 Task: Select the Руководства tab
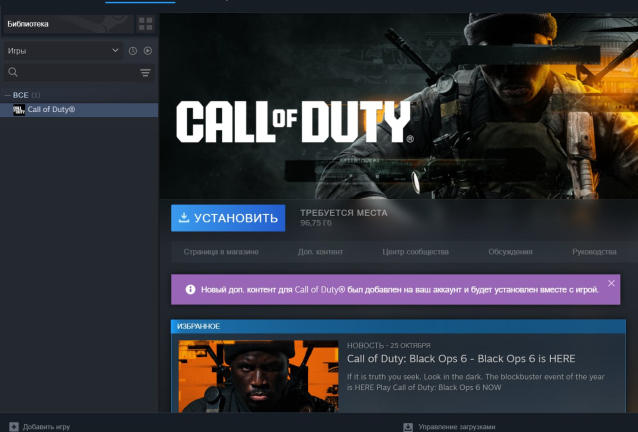(594, 252)
